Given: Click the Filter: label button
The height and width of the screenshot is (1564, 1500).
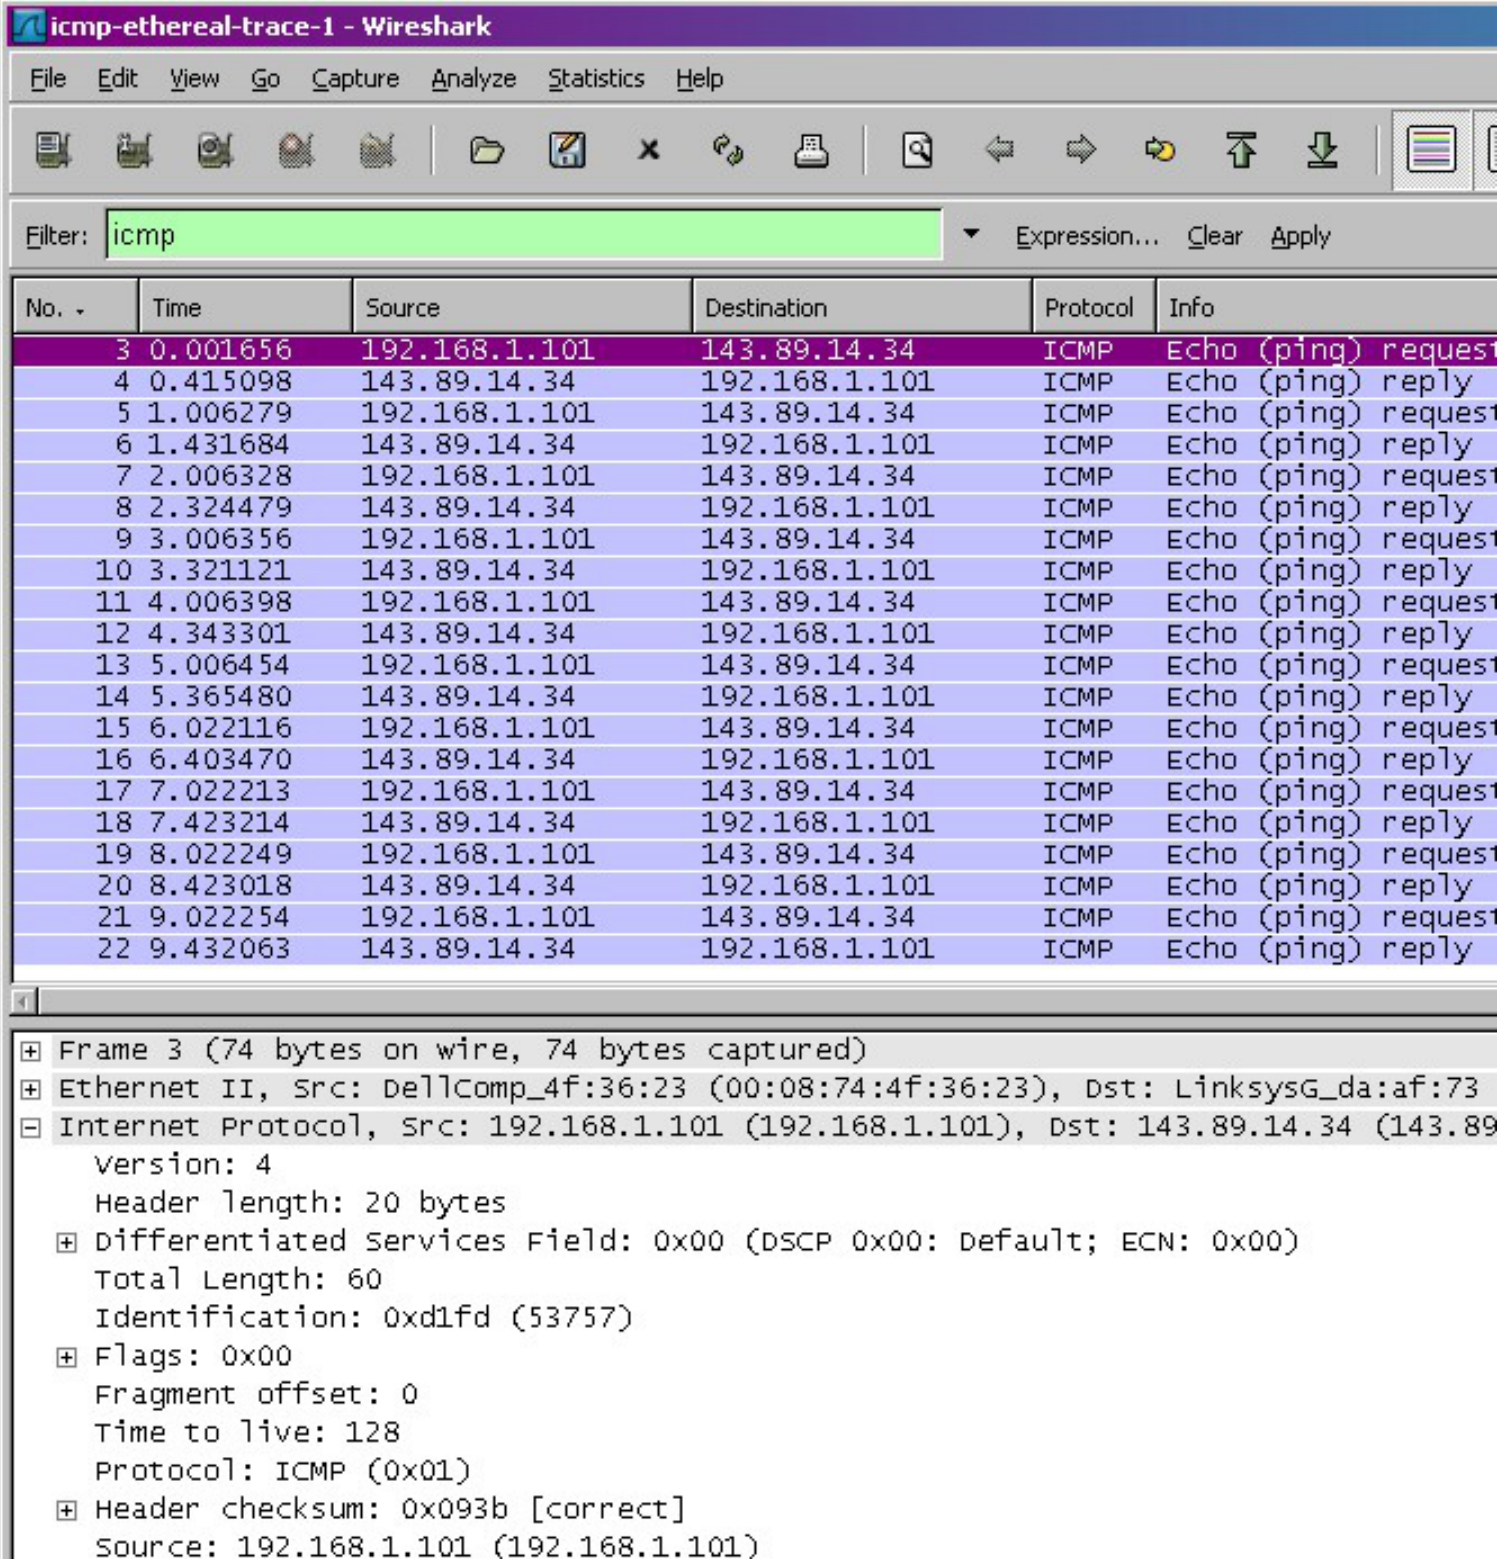Looking at the screenshot, I should pyautogui.click(x=56, y=237).
